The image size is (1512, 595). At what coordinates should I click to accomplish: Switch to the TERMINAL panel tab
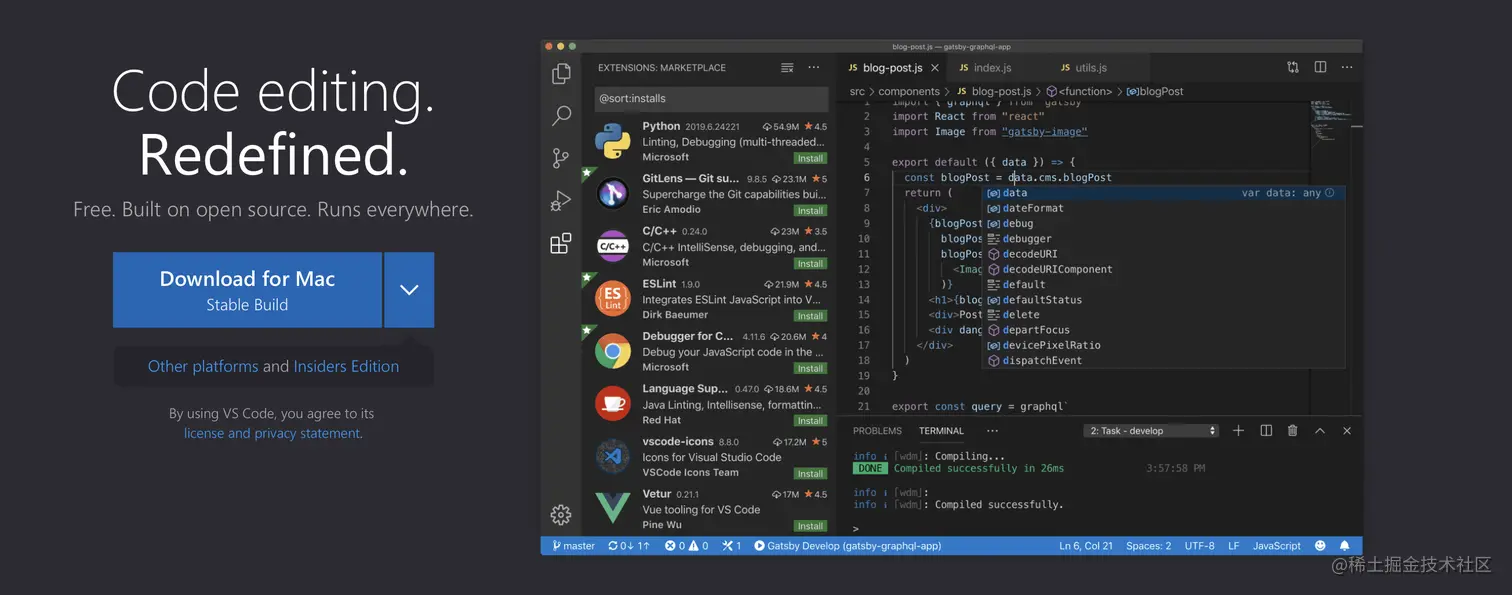click(941, 431)
